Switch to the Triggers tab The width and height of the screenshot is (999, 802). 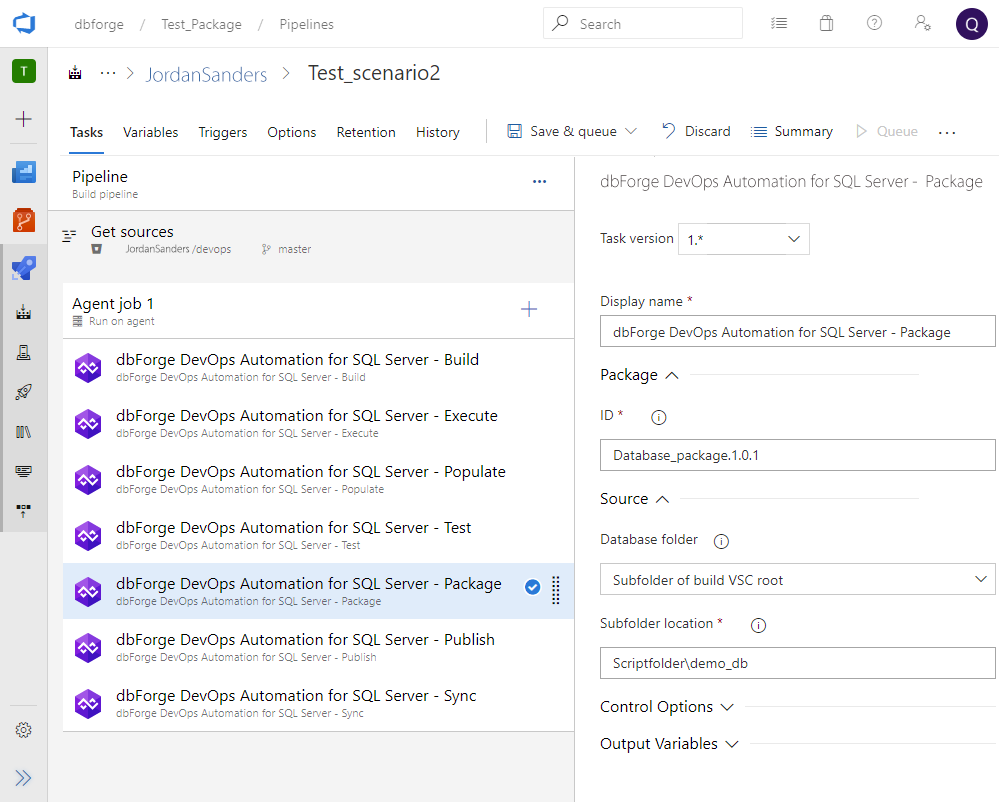click(x=222, y=132)
